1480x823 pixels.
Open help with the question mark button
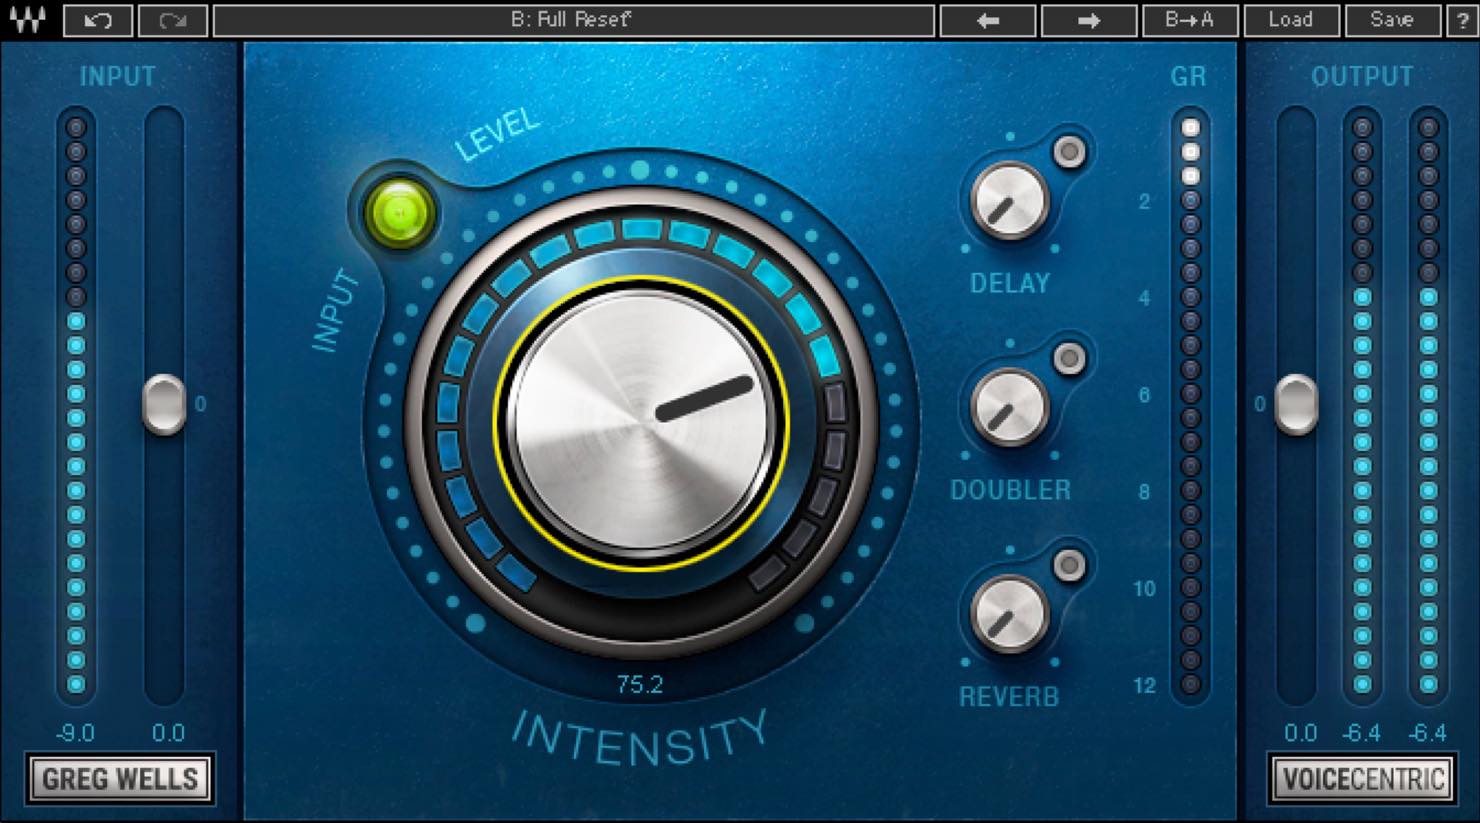[x=1461, y=20]
